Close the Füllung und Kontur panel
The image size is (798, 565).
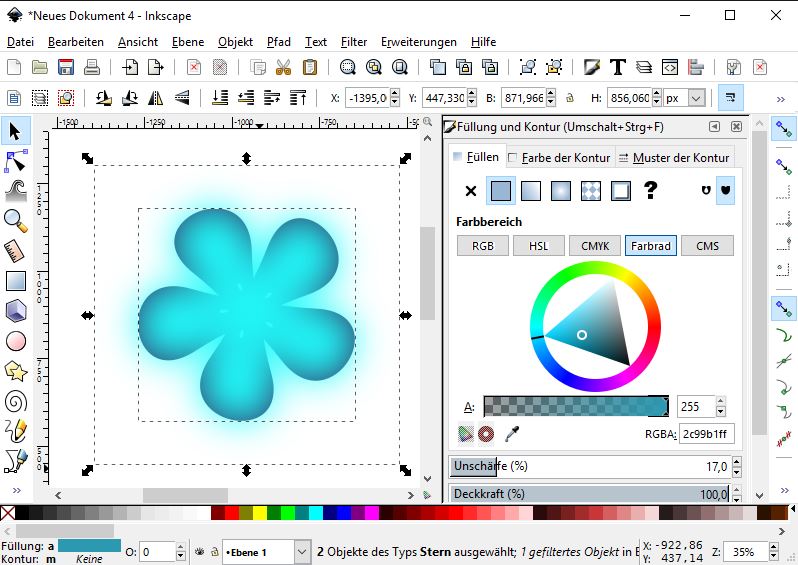[736, 127]
